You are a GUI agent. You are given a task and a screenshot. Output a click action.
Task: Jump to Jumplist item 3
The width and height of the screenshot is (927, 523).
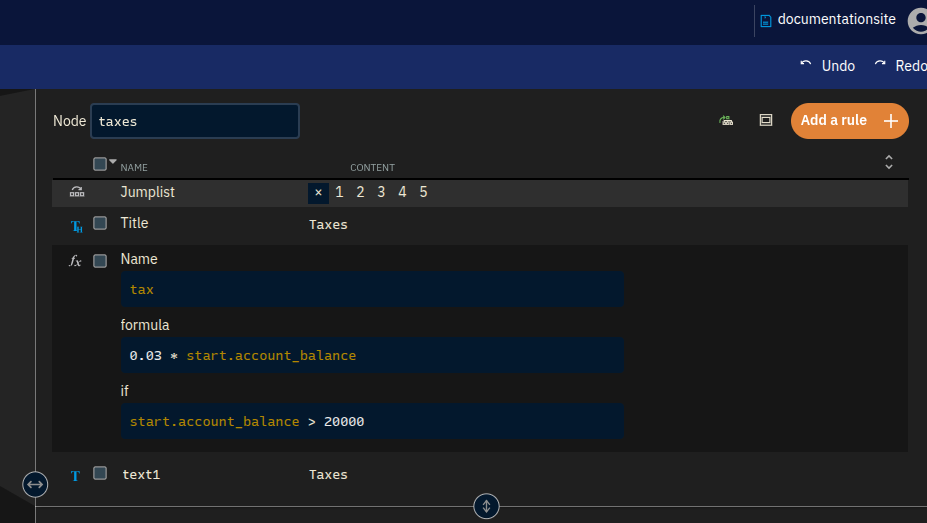[x=381, y=192]
